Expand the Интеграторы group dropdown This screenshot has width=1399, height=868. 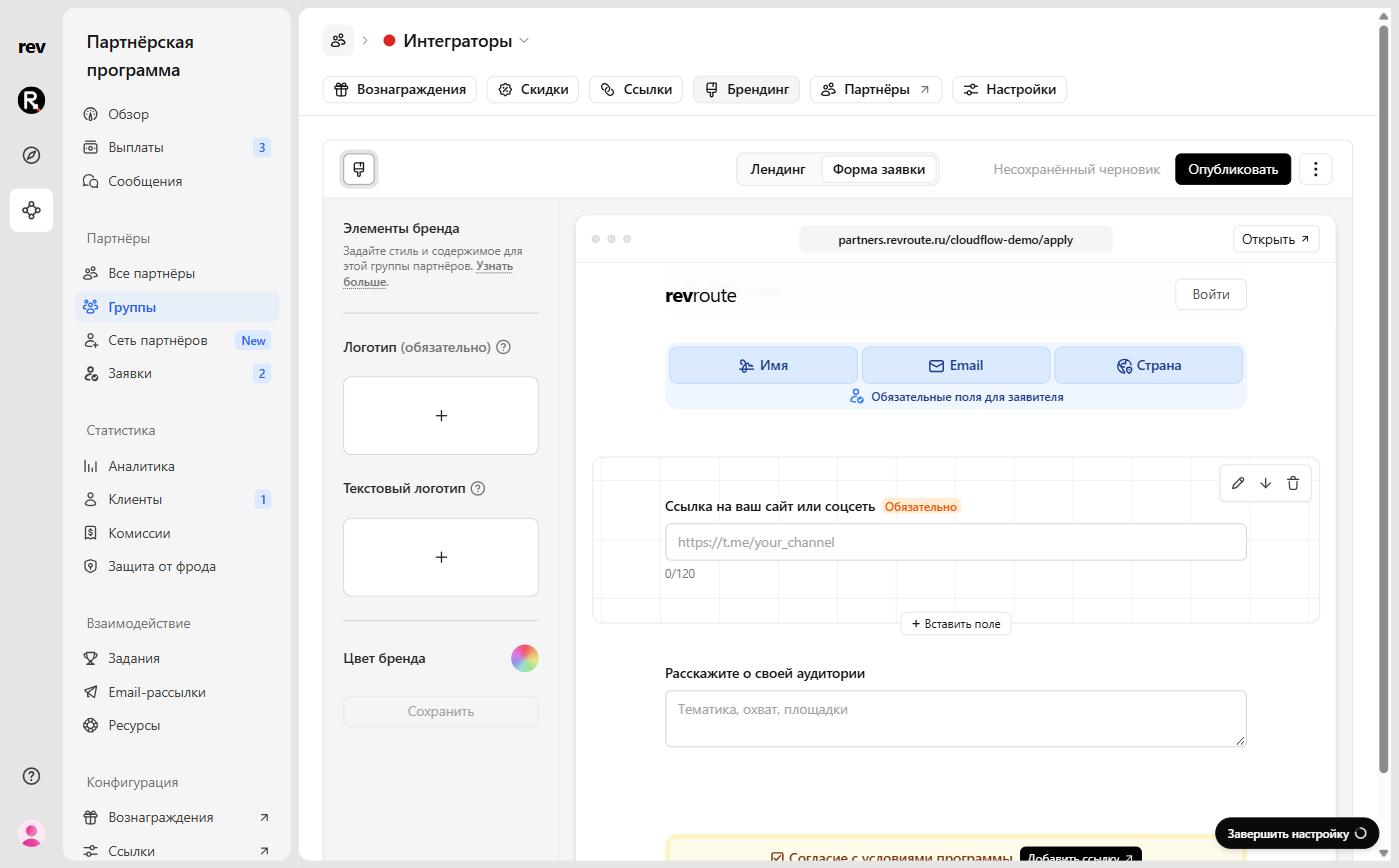coord(457,41)
